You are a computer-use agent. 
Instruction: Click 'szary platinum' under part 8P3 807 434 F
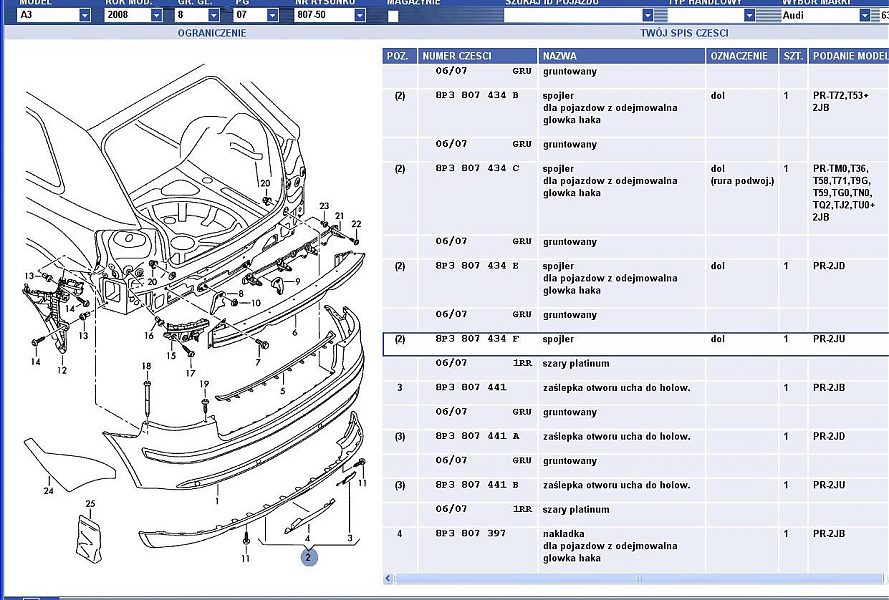click(x=576, y=364)
